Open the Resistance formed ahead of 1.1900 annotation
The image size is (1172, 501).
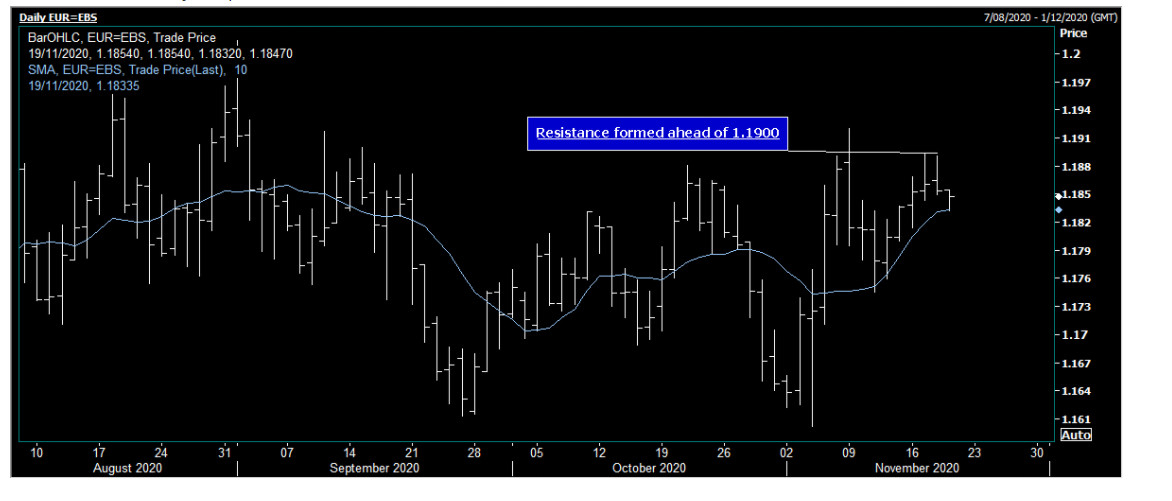[658, 134]
